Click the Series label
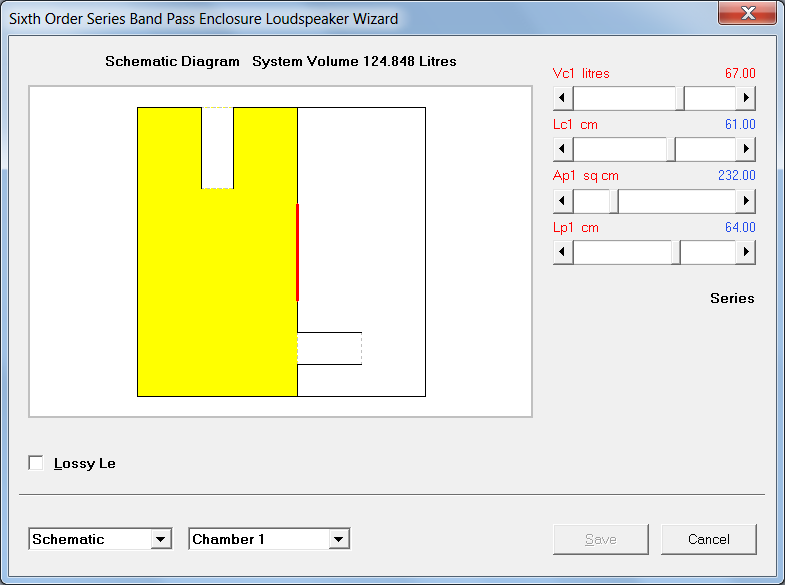 [732, 298]
